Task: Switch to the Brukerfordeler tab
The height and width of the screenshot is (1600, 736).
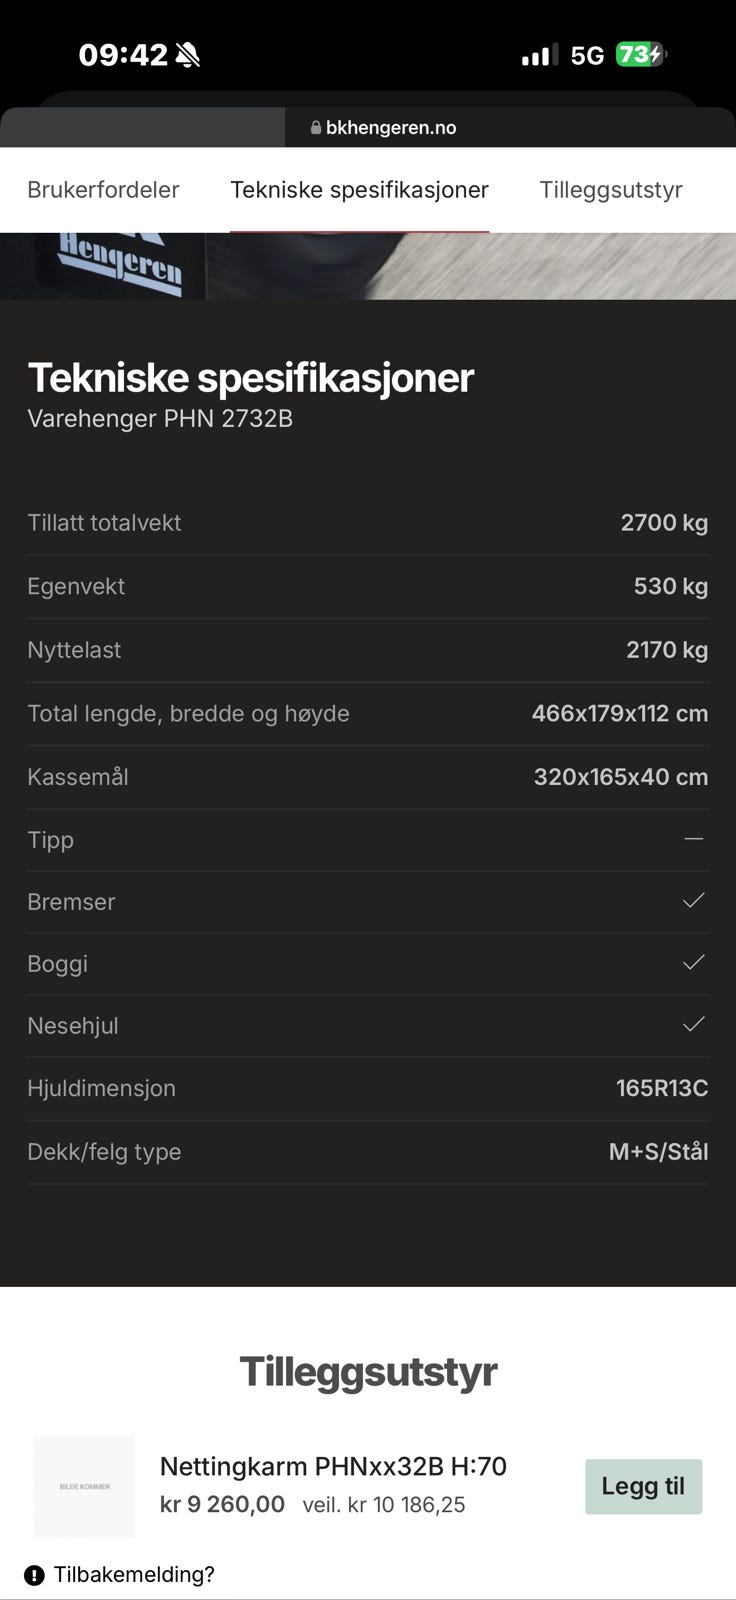Action: click(x=103, y=190)
